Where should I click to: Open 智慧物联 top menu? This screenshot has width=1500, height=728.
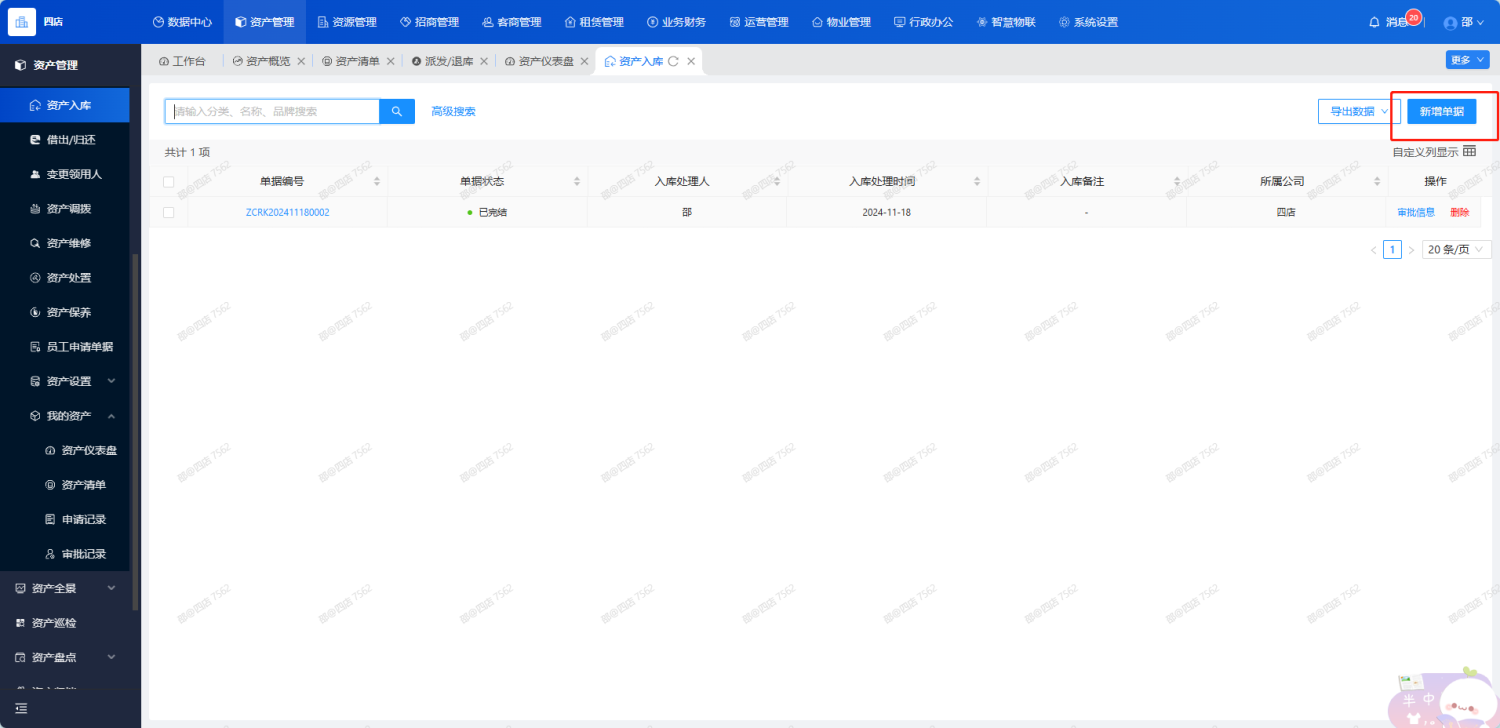click(1006, 22)
